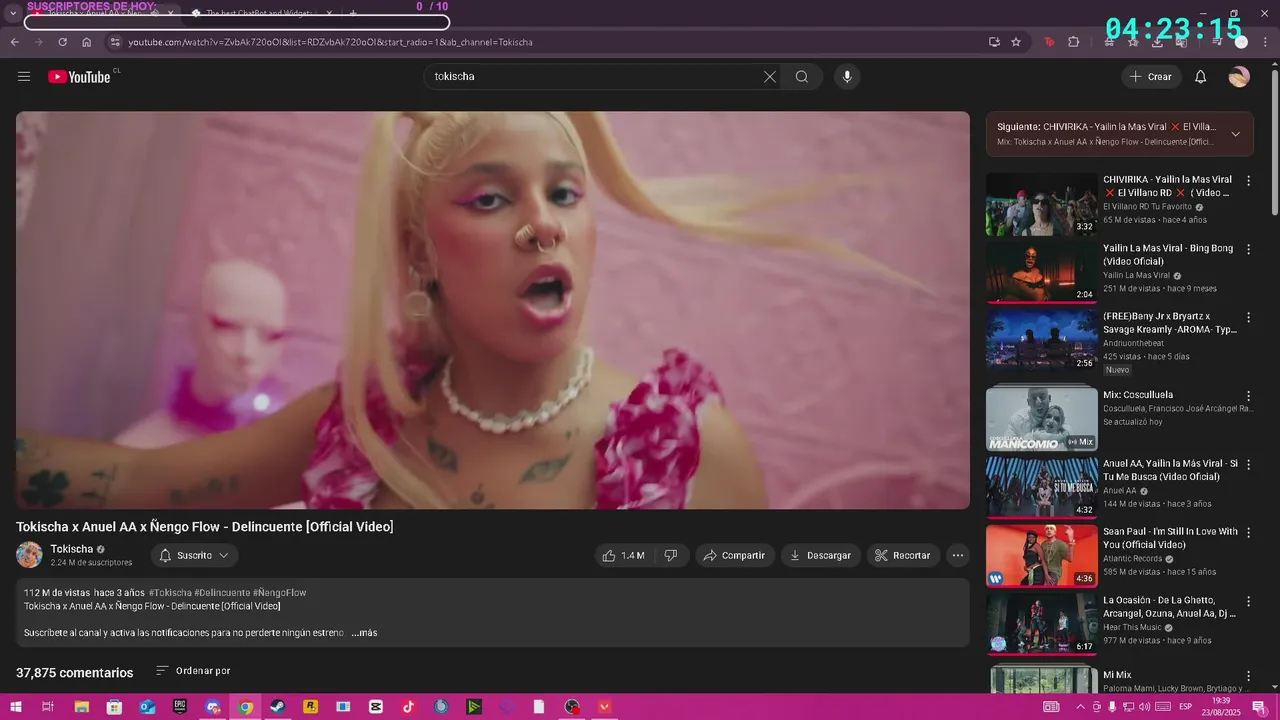
Task: Click the video player frame
Action: coord(492,310)
